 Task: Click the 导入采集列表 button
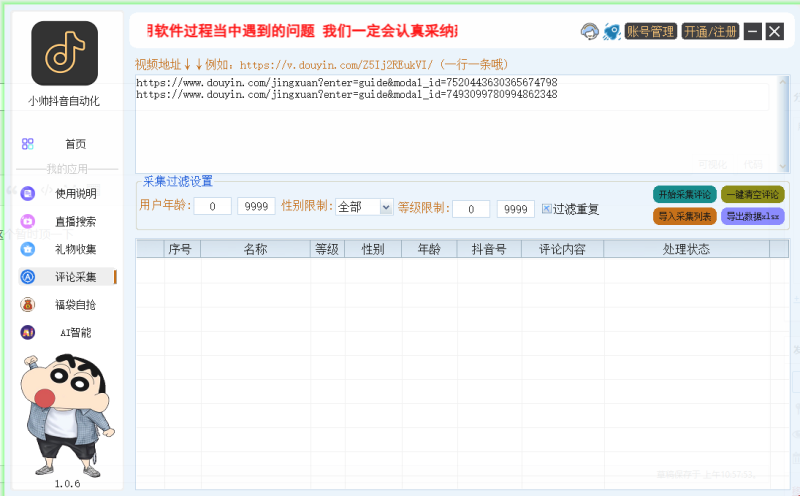tap(684, 216)
